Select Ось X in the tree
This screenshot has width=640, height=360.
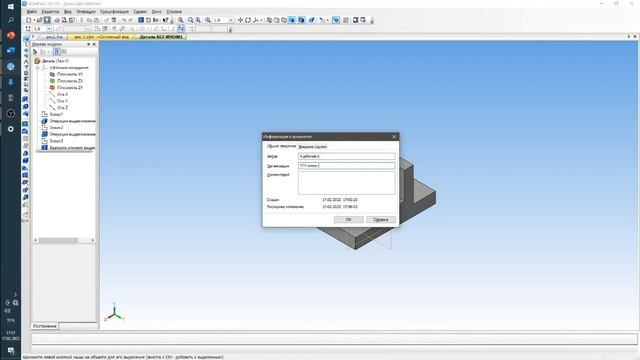(x=62, y=94)
